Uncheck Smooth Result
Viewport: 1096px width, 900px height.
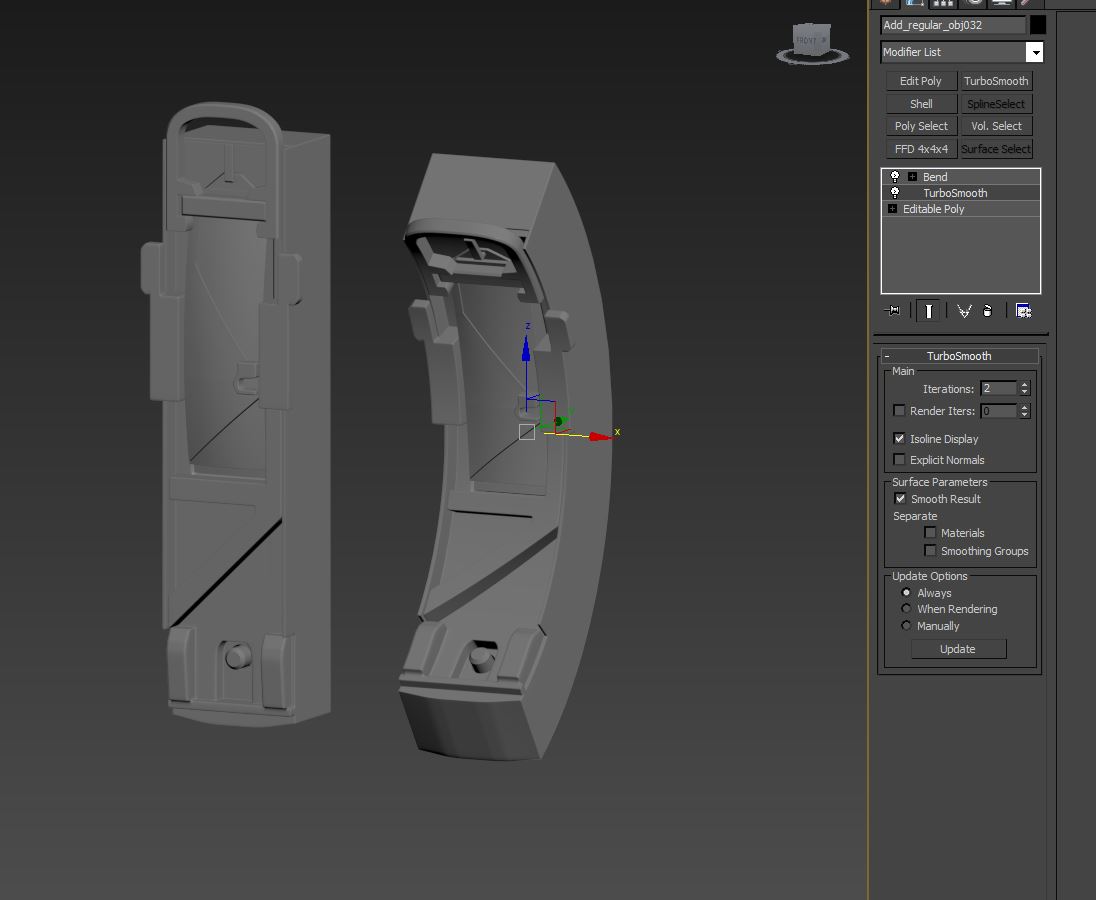[900, 498]
